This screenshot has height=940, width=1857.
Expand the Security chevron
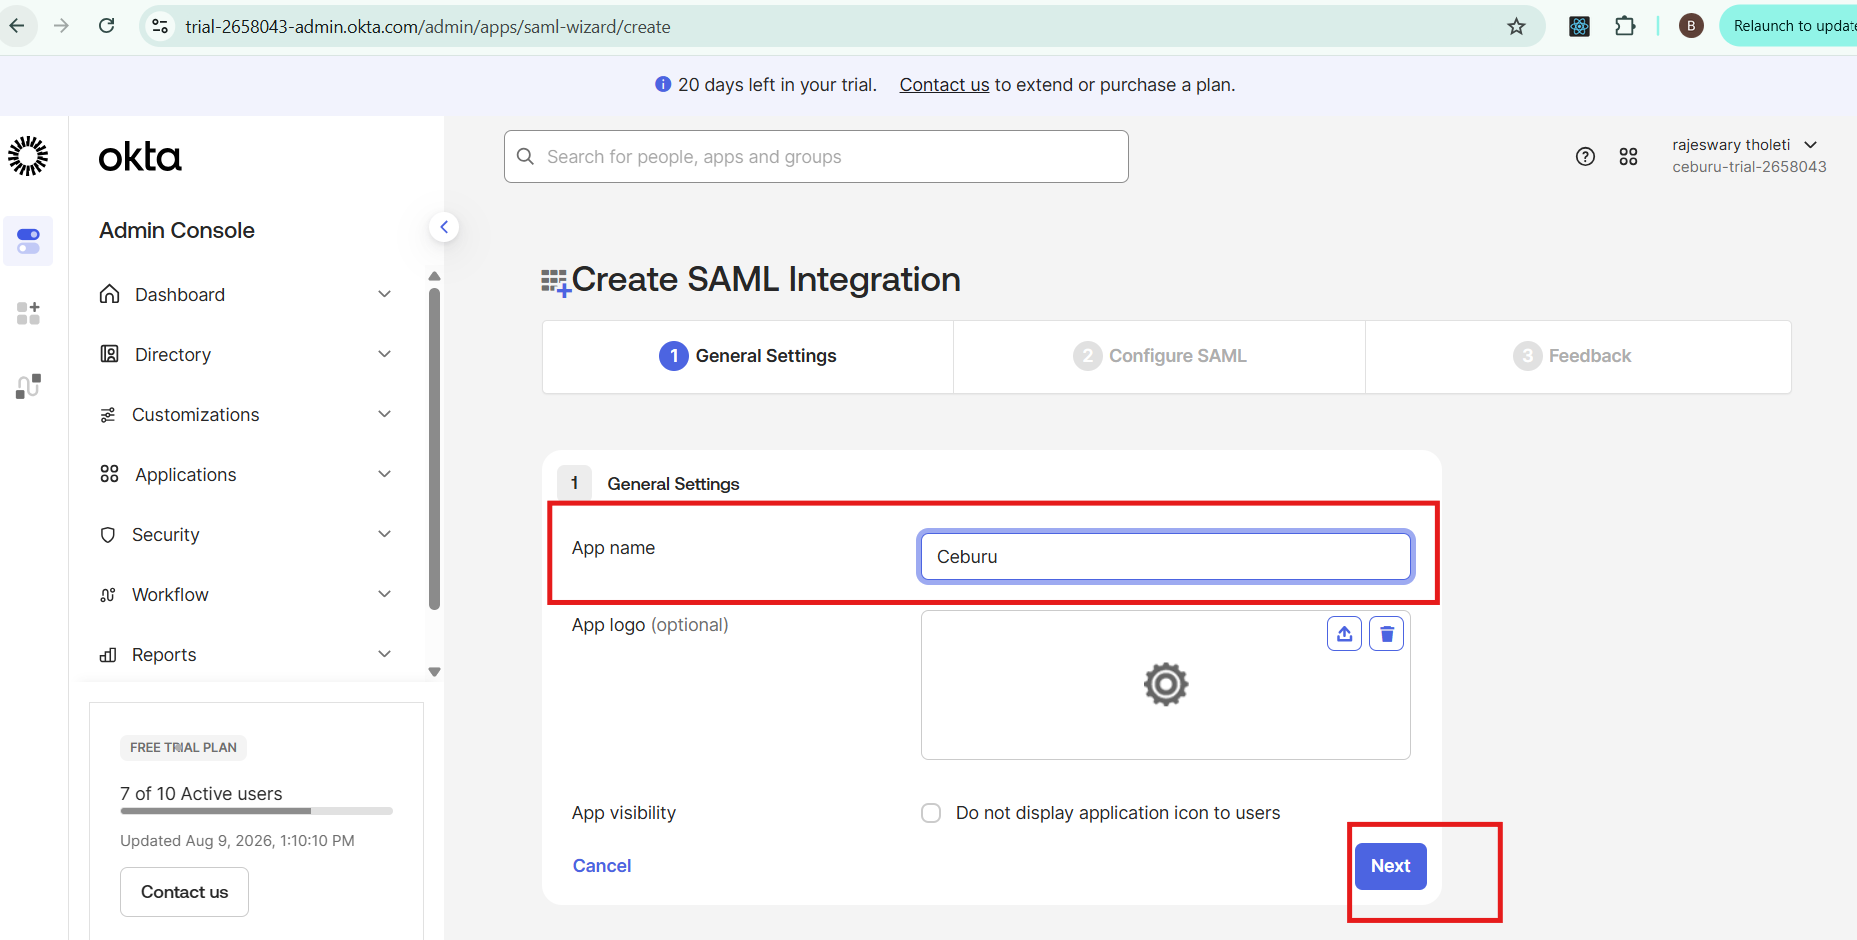coord(384,534)
